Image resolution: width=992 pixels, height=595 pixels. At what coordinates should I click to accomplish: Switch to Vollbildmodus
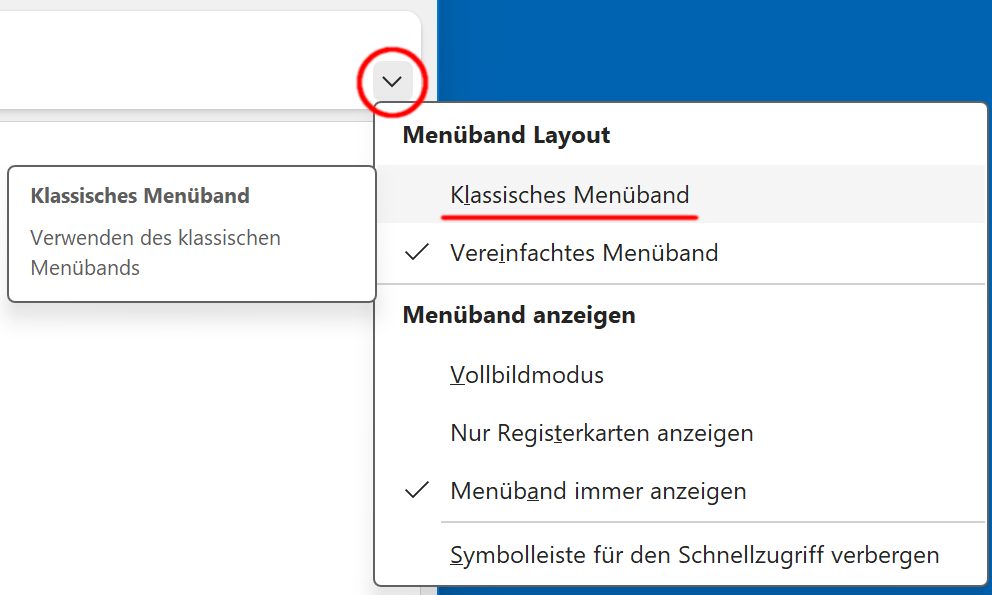click(527, 375)
